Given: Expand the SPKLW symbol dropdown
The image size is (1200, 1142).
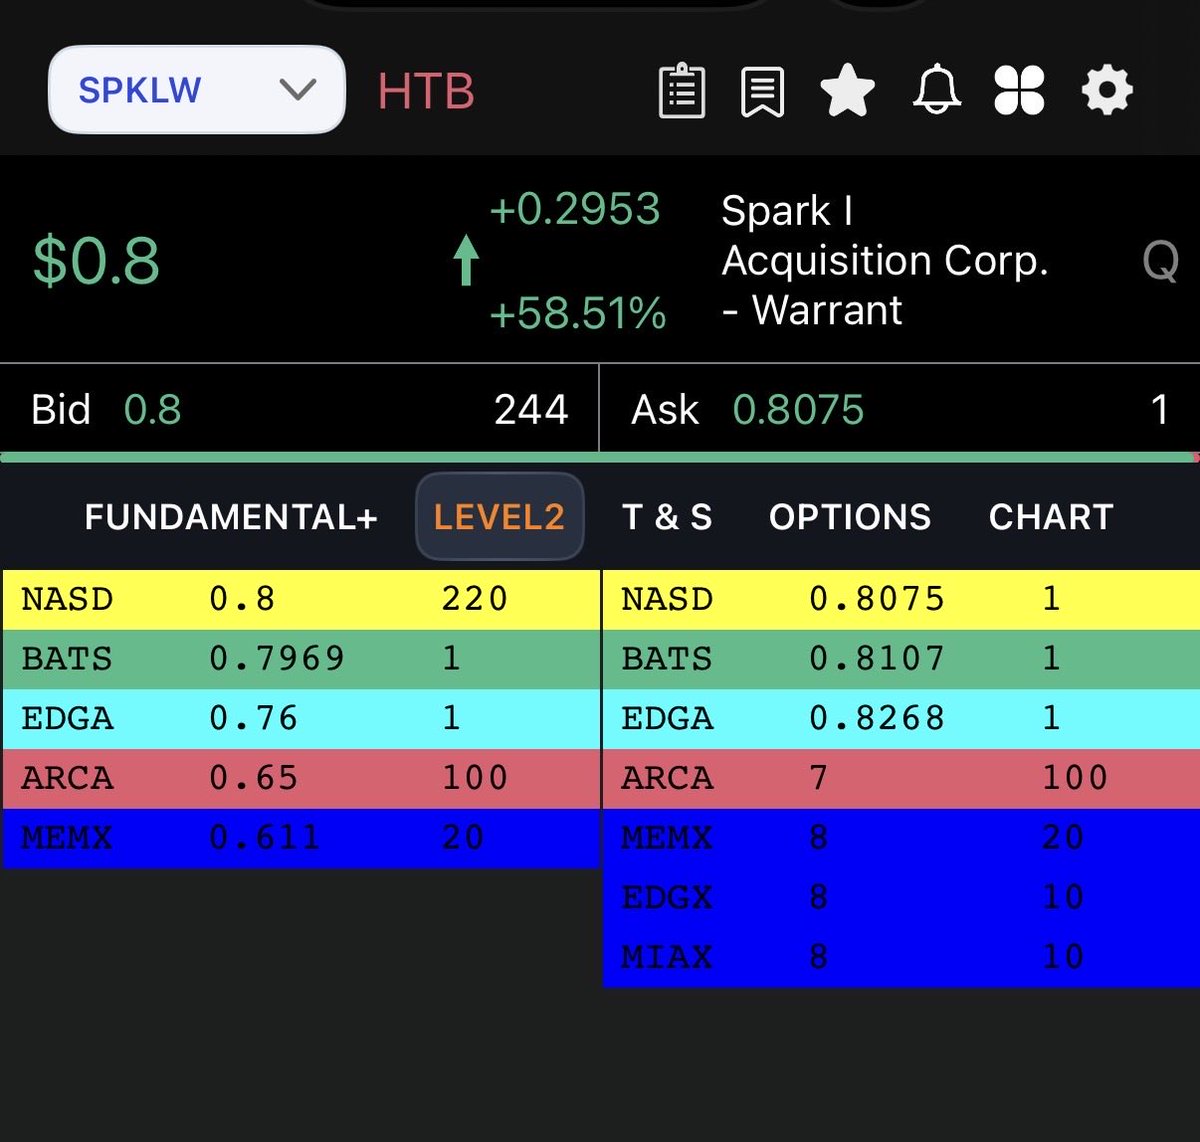Looking at the screenshot, I should [x=197, y=89].
